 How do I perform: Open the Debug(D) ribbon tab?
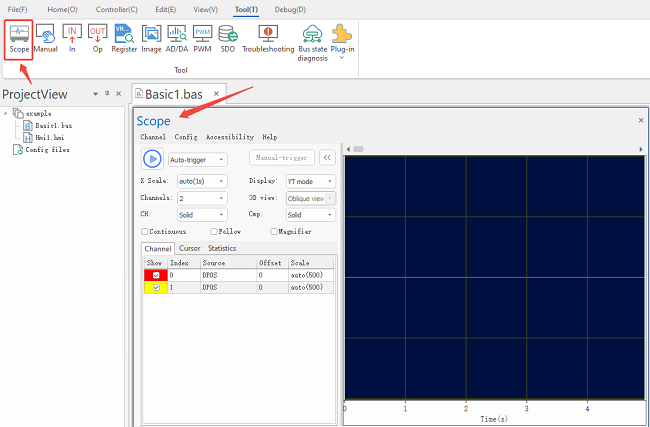[290, 9]
